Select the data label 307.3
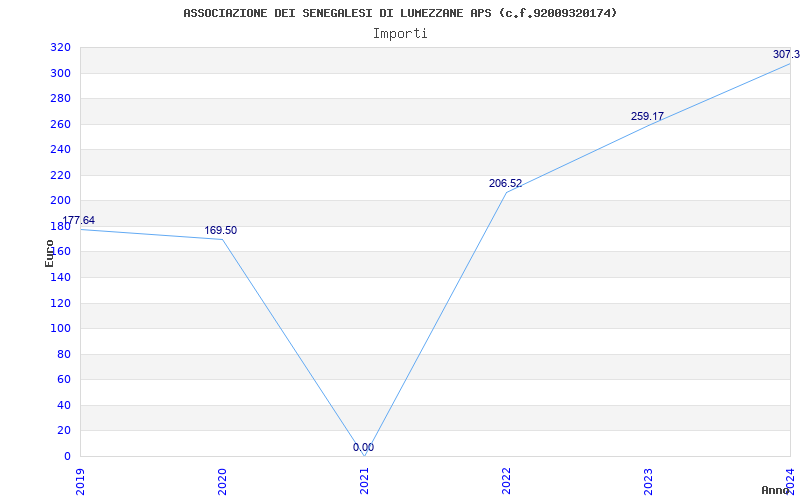800x500 pixels. tap(786, 55)
